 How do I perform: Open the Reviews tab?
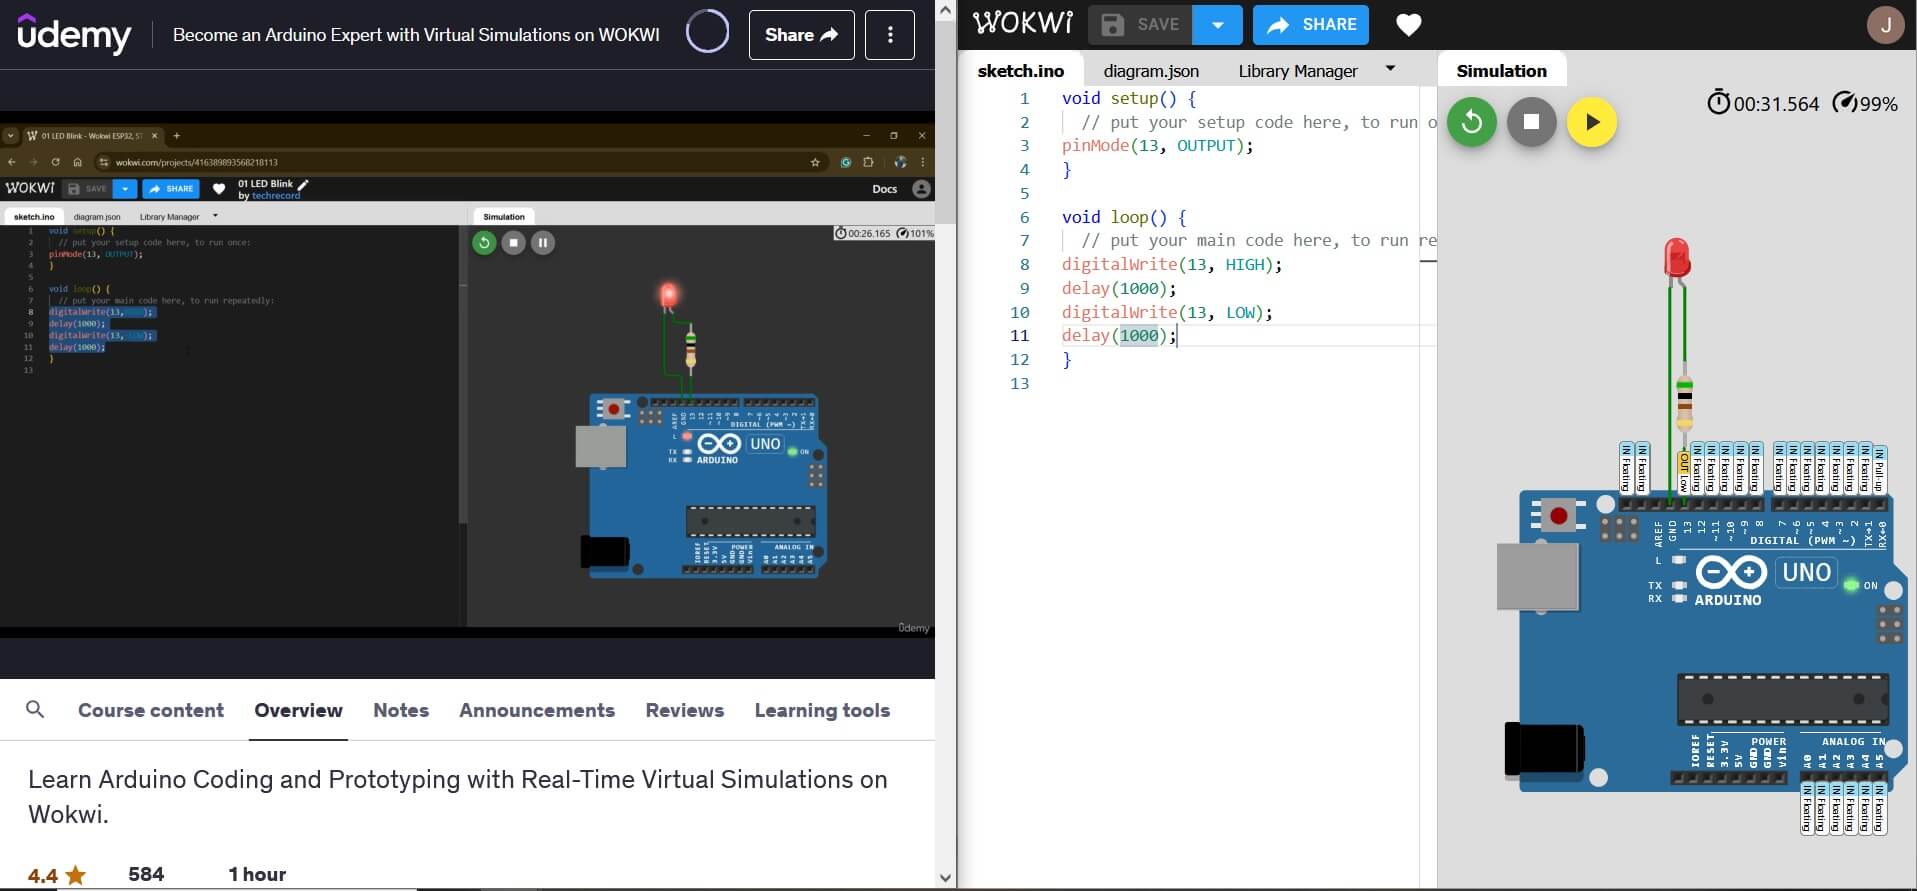pos(684,710)
